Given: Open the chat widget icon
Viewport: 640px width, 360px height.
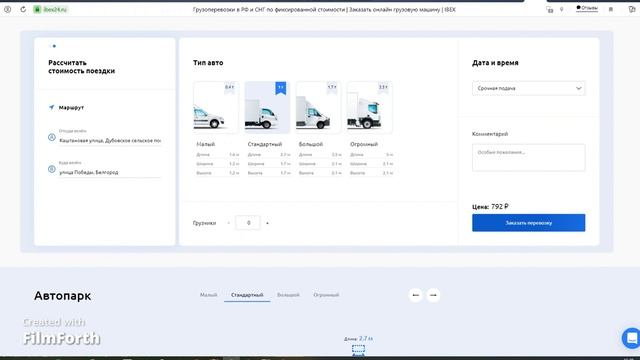Looking at the screenshot, I should click(631, 338).
